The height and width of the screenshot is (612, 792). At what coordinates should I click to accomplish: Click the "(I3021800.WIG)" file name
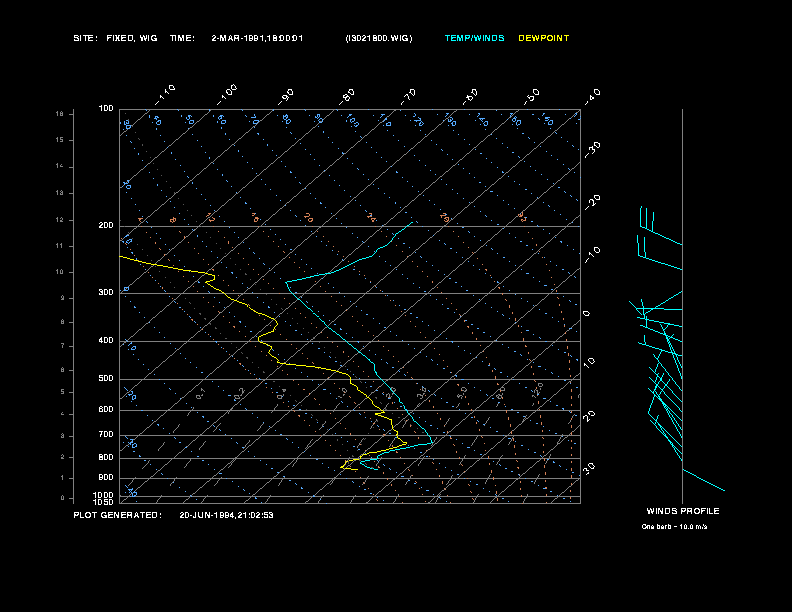coord(379,38)
